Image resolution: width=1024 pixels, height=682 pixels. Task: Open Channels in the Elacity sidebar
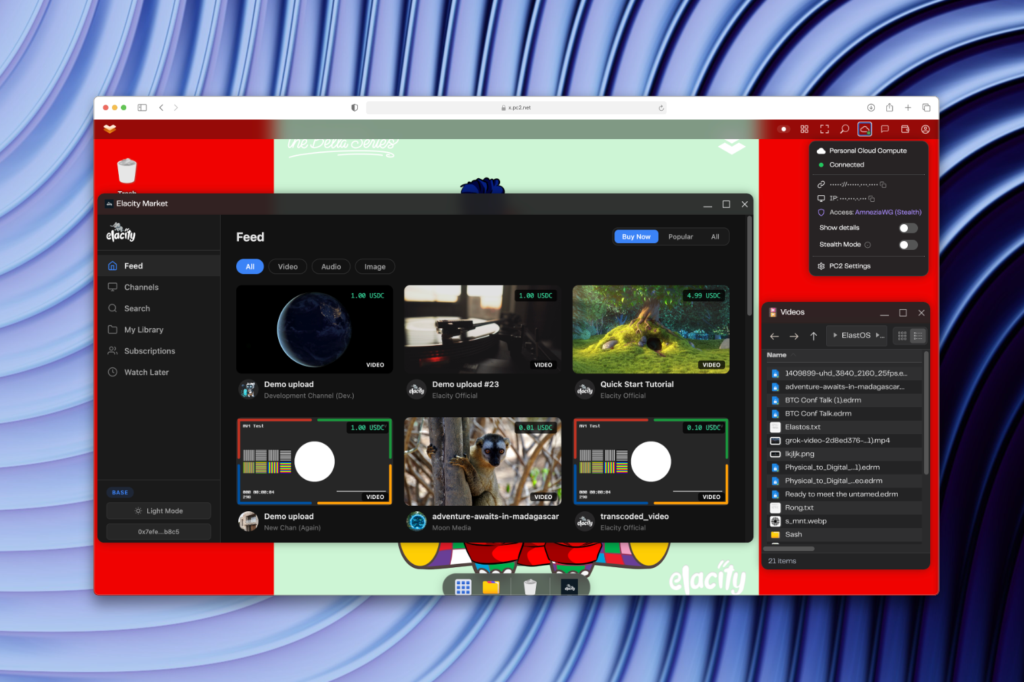(141, 287)
